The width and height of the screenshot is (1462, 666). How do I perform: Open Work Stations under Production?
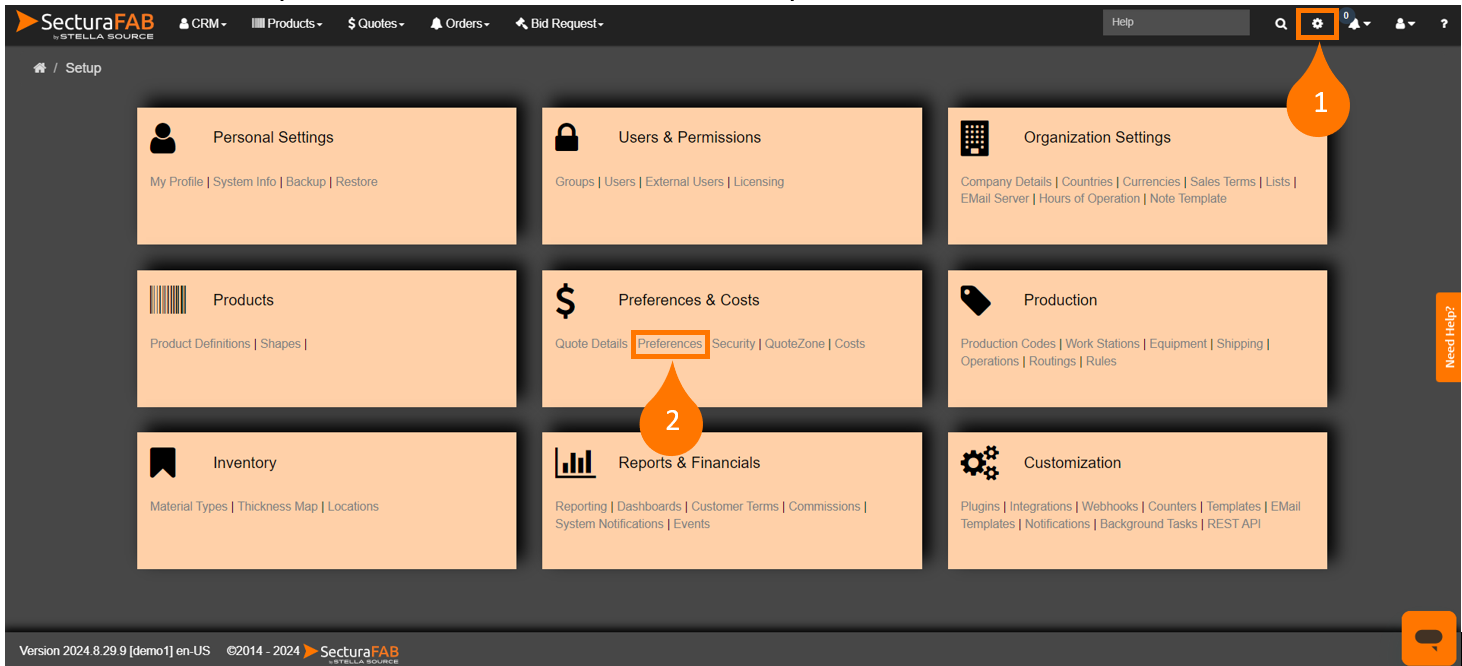[x=1102, y=344]
